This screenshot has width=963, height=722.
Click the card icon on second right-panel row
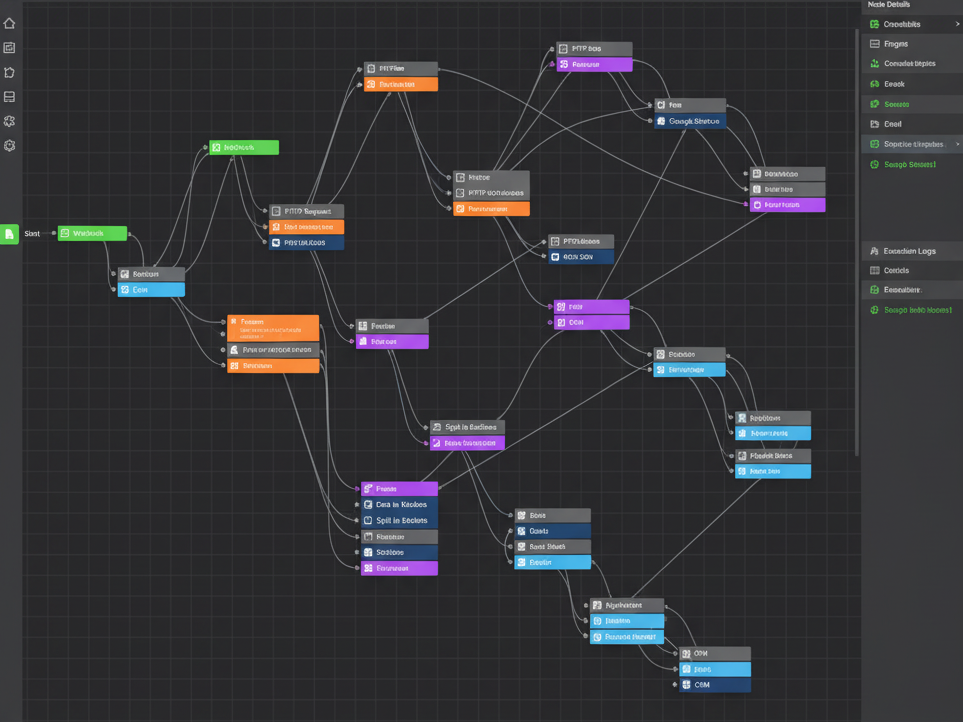(875, 44)
